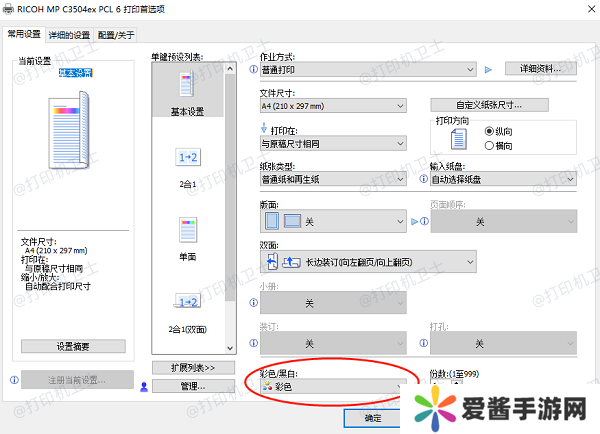Select the 横向 orientation radio button
Screen dimensions: 600x434
[490, 145]
